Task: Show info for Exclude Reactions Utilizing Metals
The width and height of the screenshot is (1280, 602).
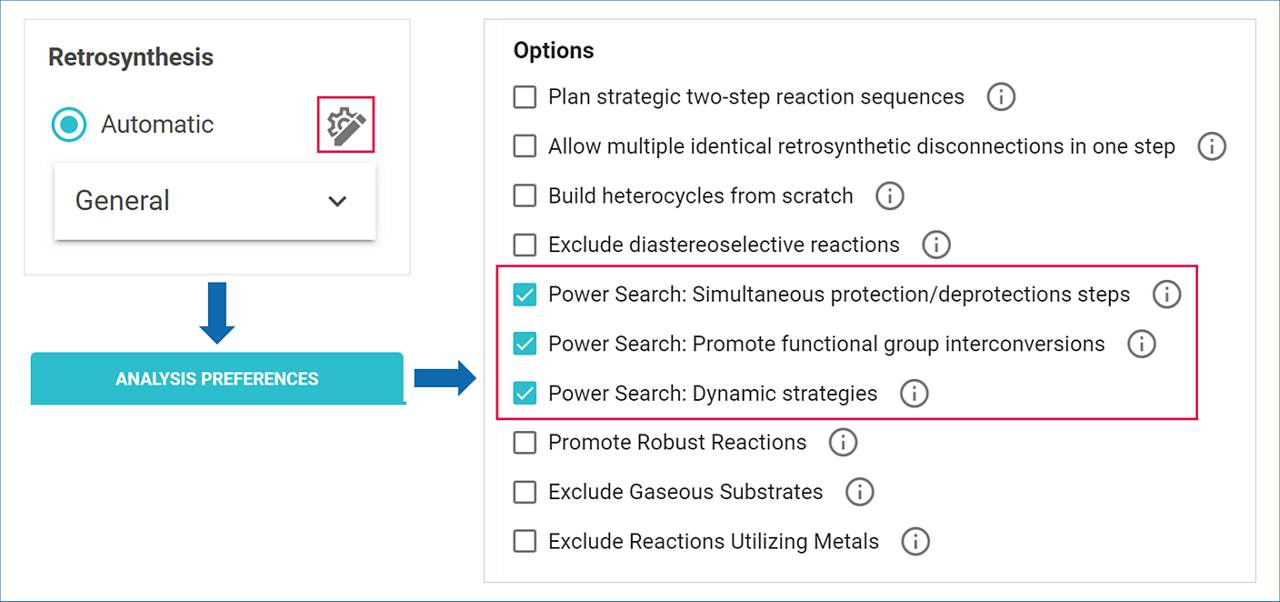Action: tap(915, 542)
